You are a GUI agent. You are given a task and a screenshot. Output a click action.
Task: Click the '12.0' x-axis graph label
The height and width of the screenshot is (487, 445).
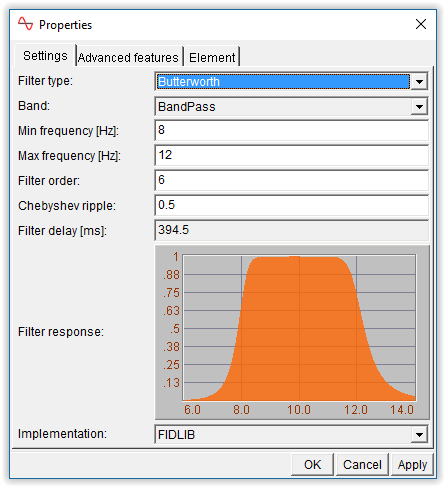tap(356, 410)
